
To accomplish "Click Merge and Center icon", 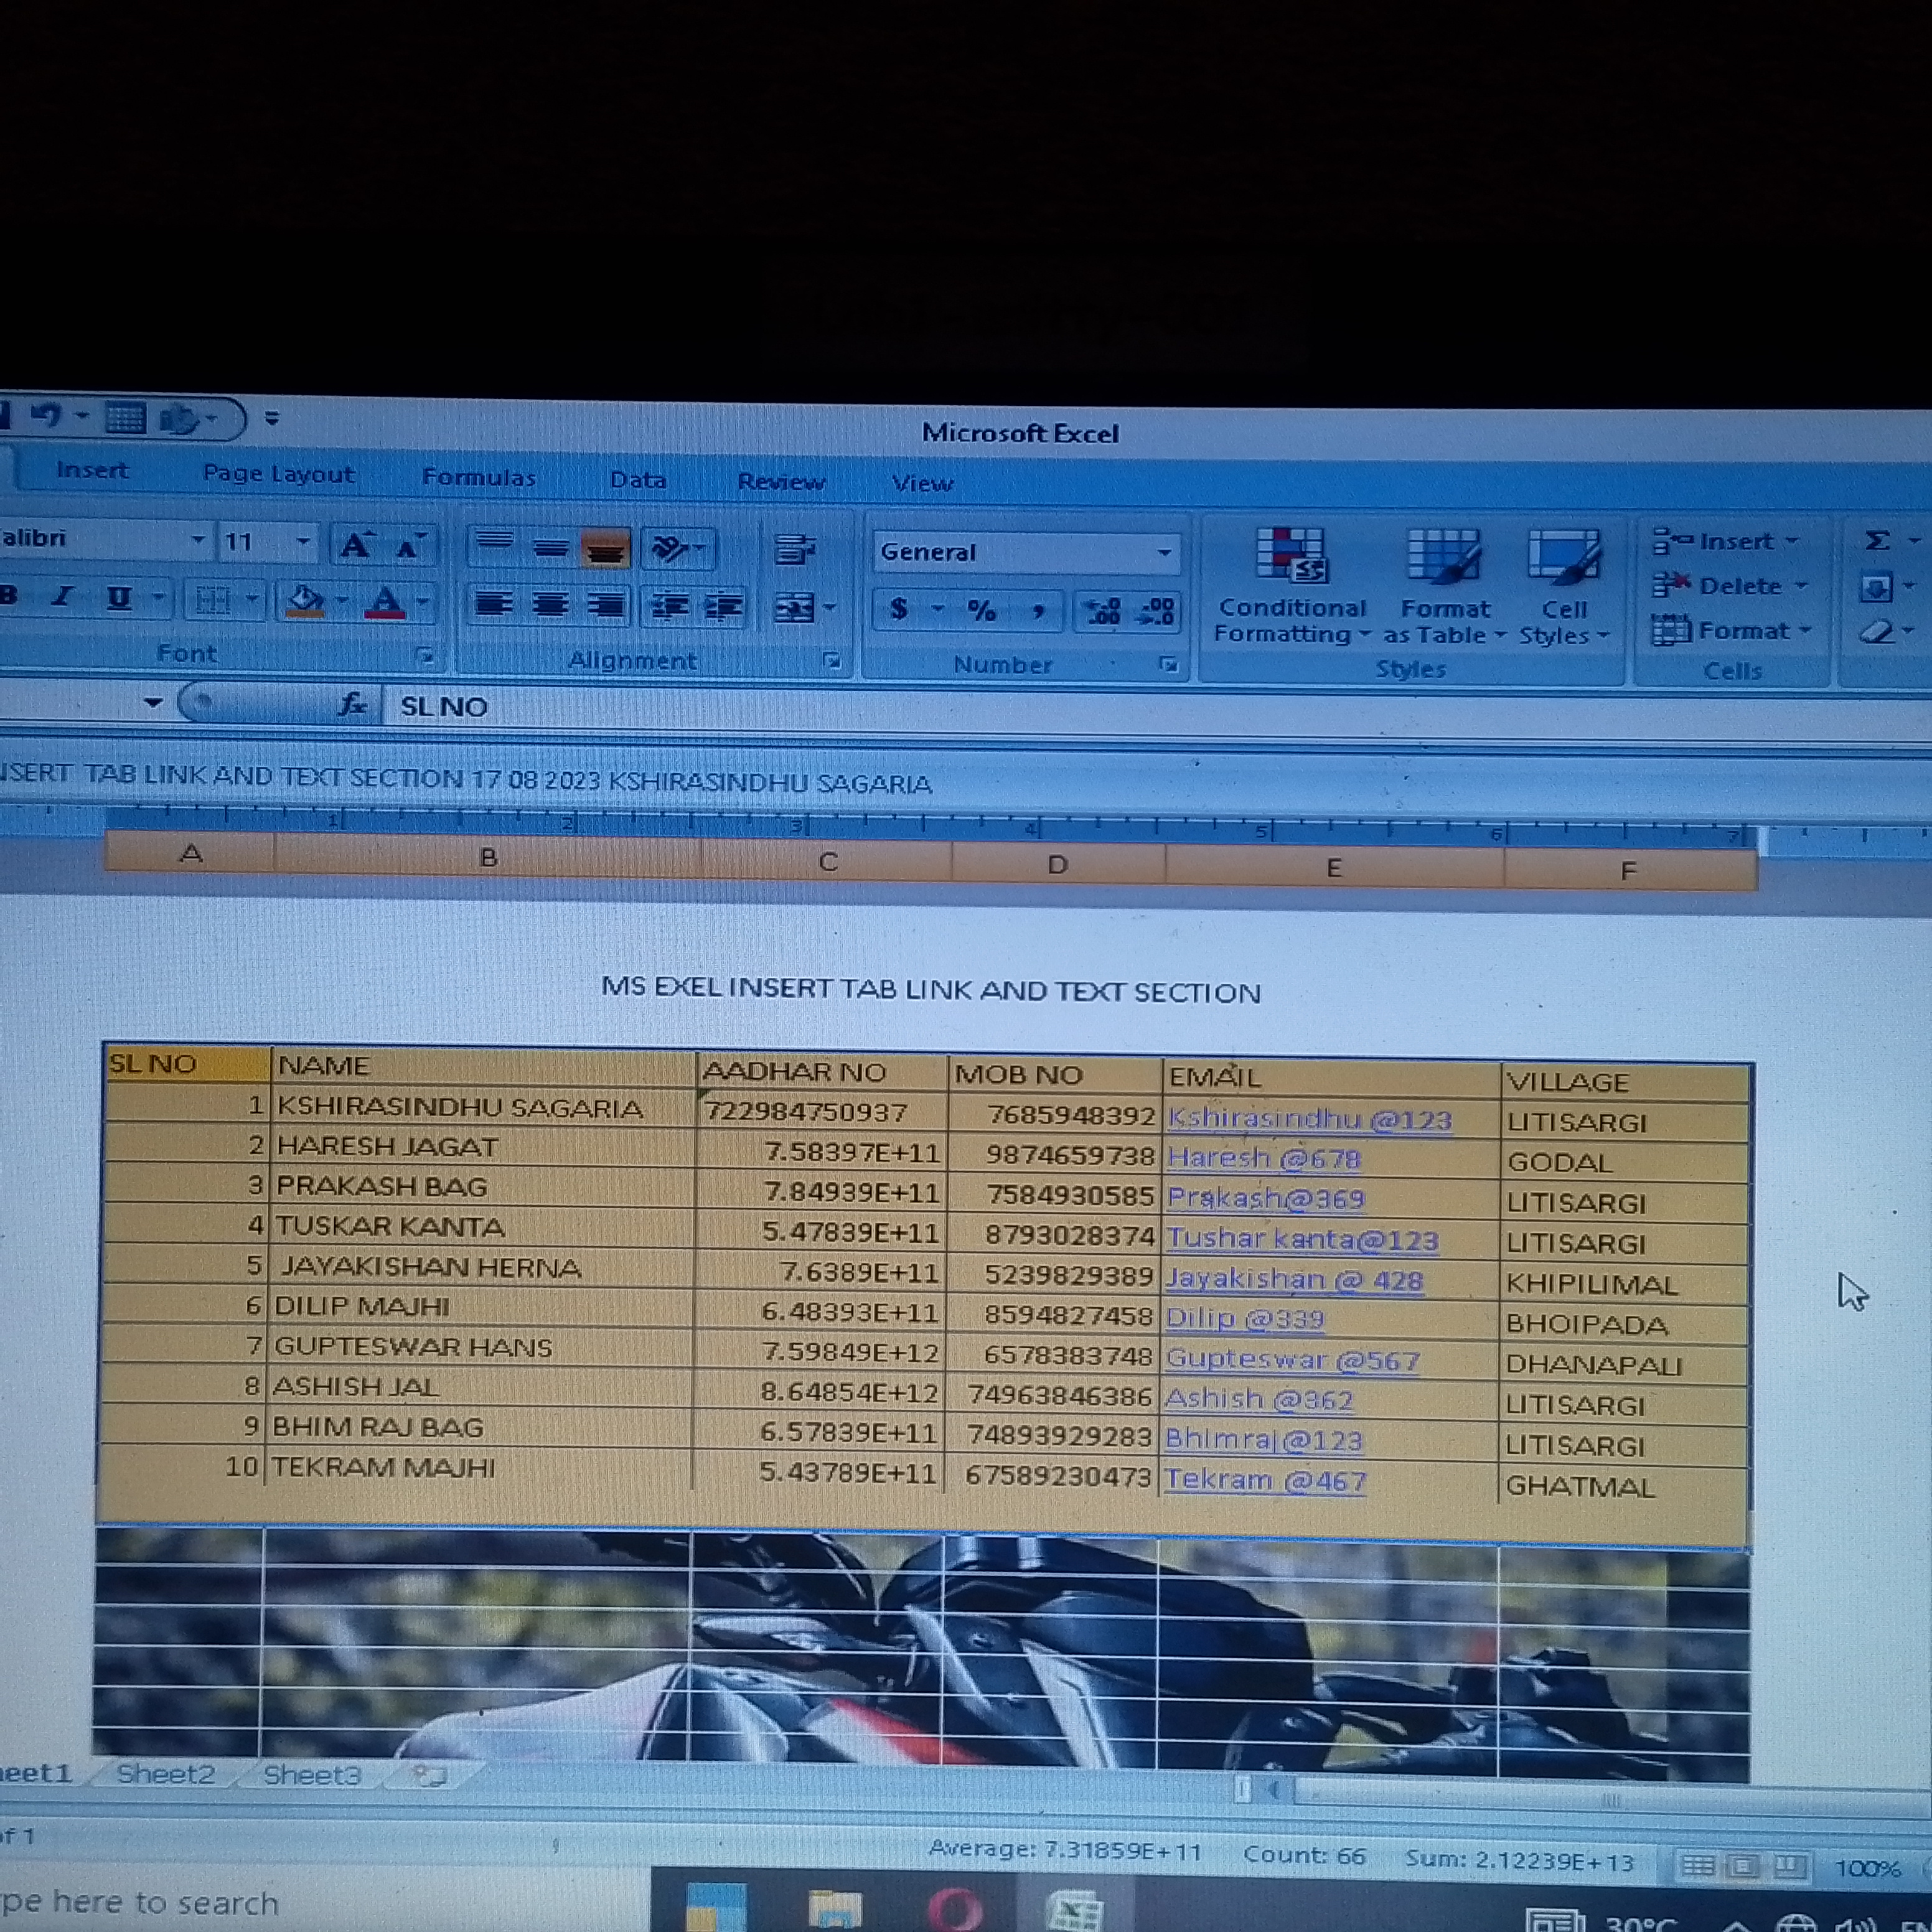I will [x=795, y=607].
